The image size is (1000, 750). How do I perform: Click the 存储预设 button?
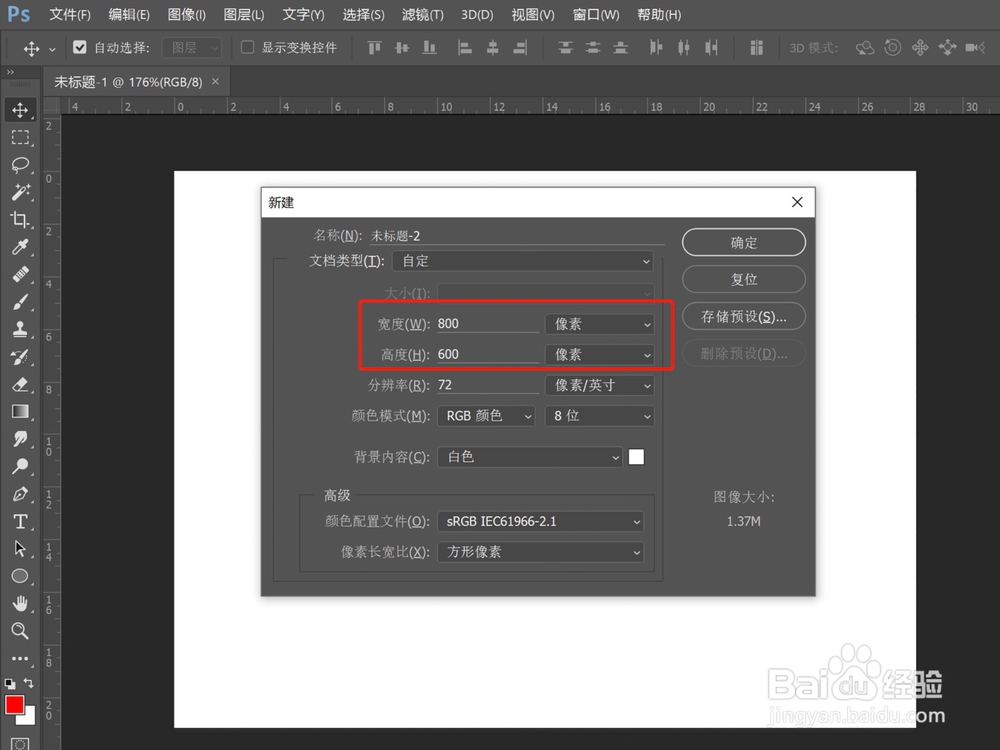click(744, 316)
